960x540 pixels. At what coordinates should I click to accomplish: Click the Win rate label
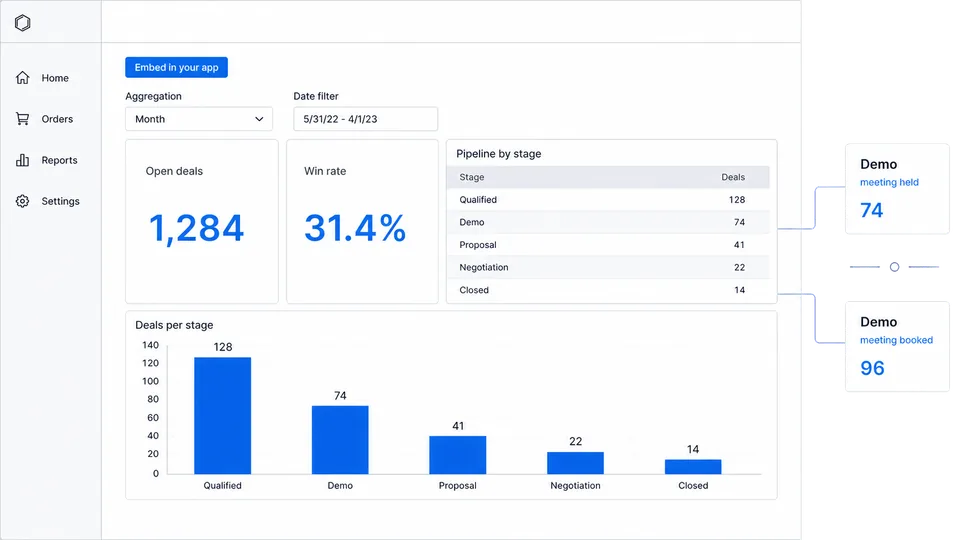click(324, 171)
